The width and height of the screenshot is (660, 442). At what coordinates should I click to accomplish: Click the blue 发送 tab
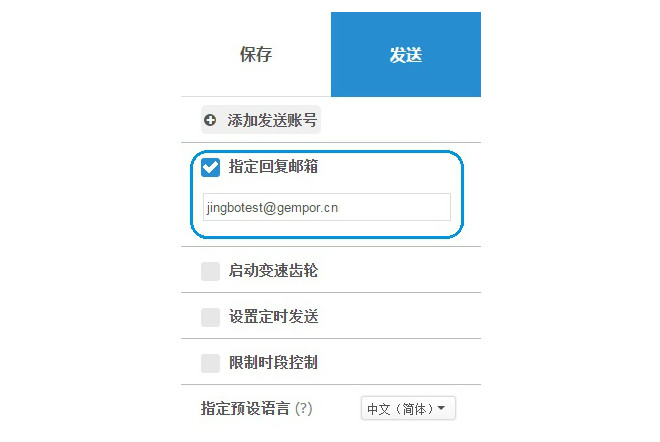(406, 54)
